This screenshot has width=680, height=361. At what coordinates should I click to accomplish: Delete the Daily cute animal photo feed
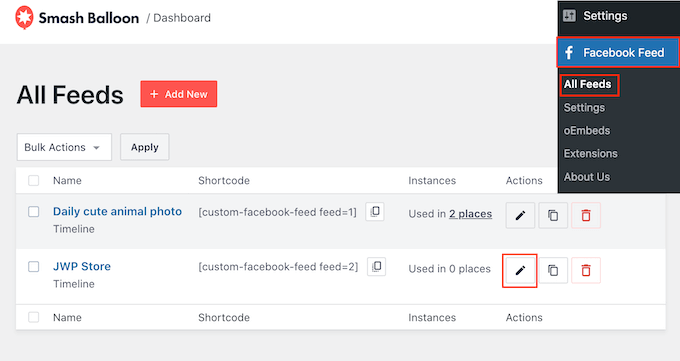[x=586, y=215]
